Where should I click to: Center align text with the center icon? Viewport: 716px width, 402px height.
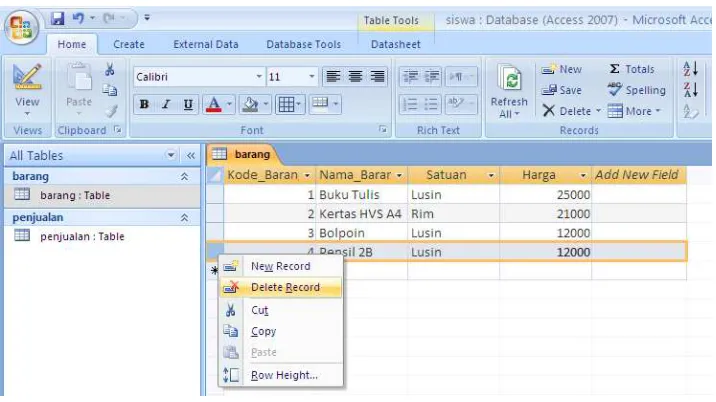point(355,76)
